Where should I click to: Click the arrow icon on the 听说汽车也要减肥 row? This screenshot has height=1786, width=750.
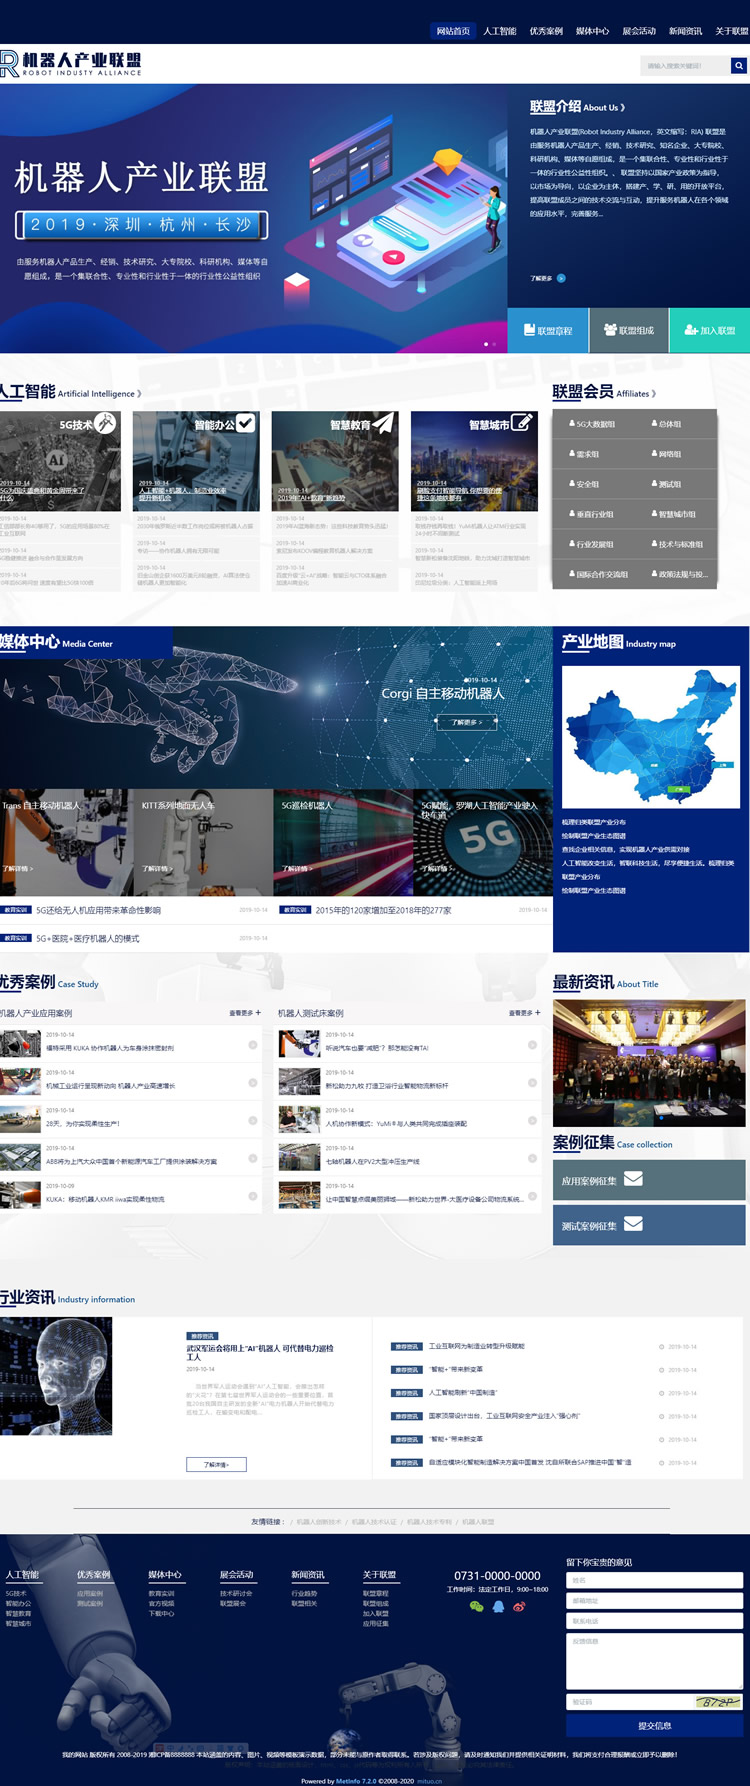pyautogui.click(x=533, y=1045)
